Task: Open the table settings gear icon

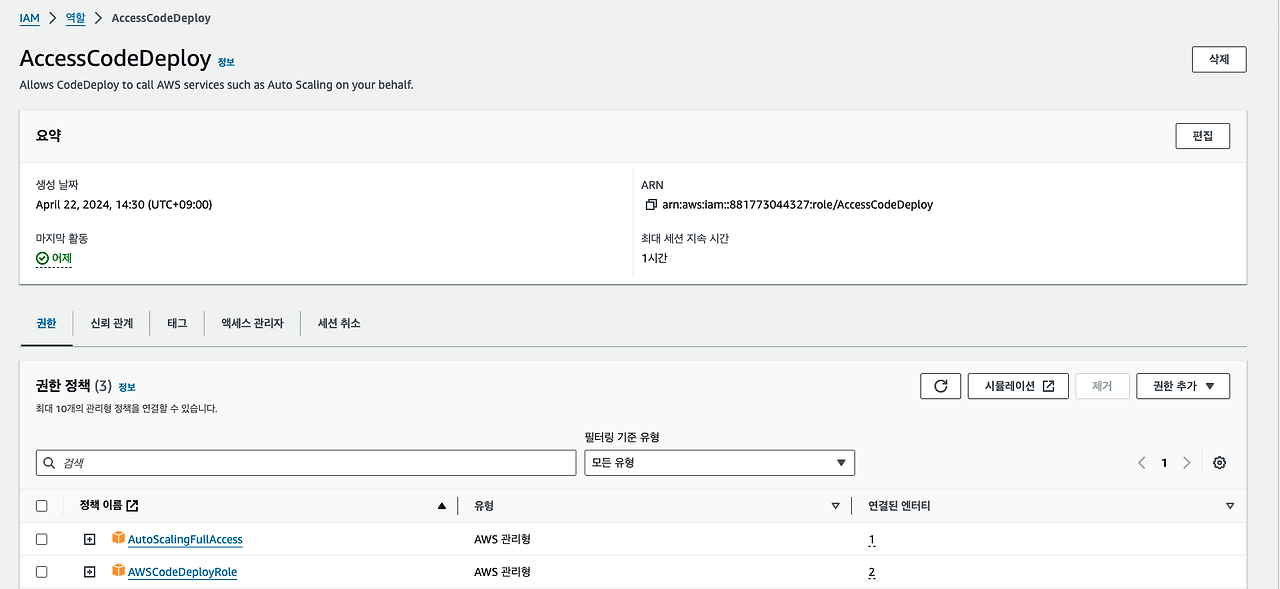Action: [x=1219, y=463]
